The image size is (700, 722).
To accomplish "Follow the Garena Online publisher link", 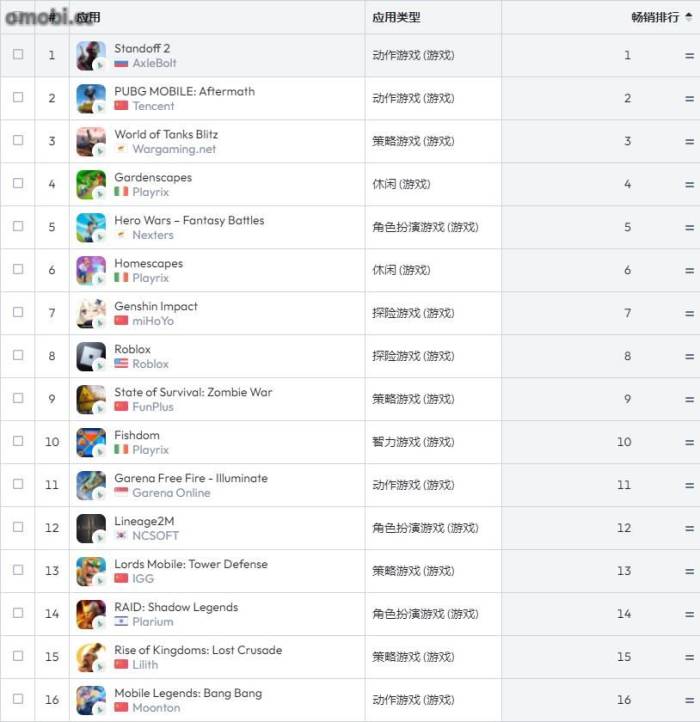I will (x=171, y=493).
